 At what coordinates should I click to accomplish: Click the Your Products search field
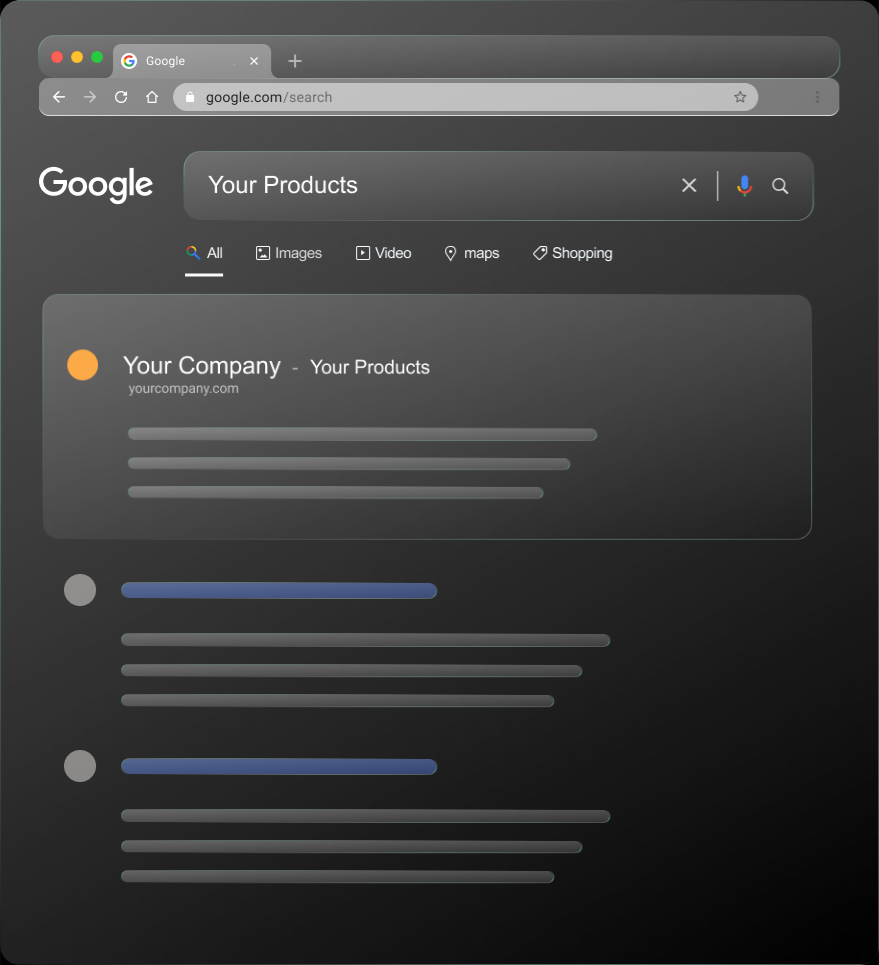[x=430, y=185]
